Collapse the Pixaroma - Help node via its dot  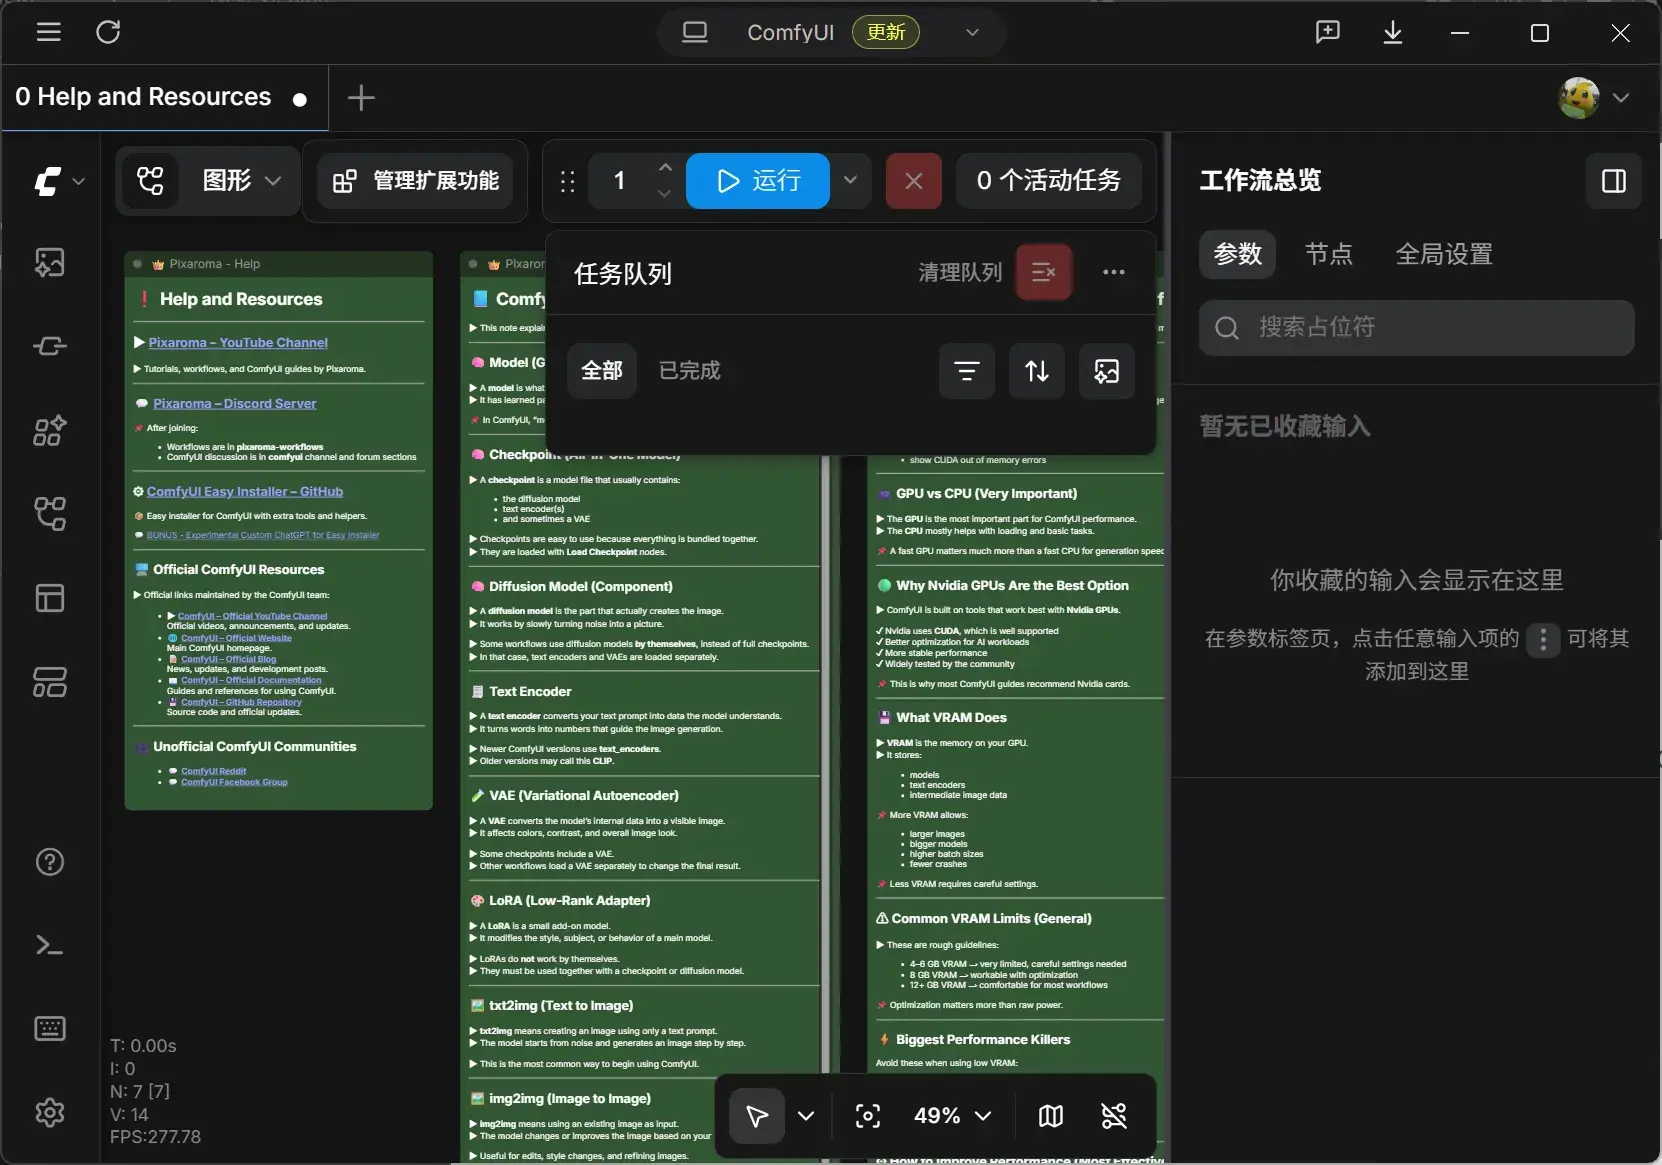pyautogui.click(x=138, y=264)
